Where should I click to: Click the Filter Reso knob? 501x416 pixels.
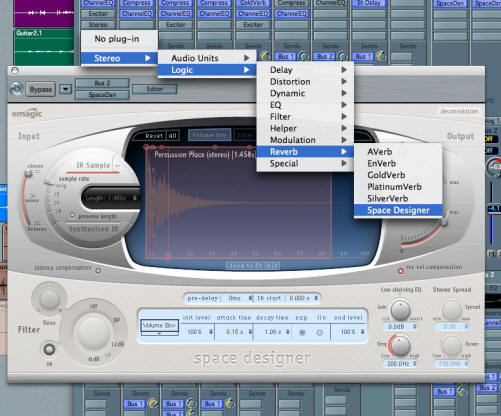(x=49, y=298)
